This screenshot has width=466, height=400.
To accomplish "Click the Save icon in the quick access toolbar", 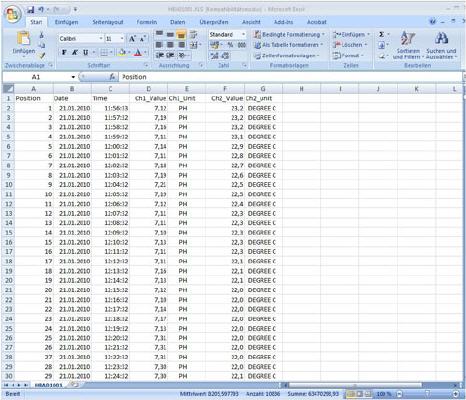I will [31, 10].
